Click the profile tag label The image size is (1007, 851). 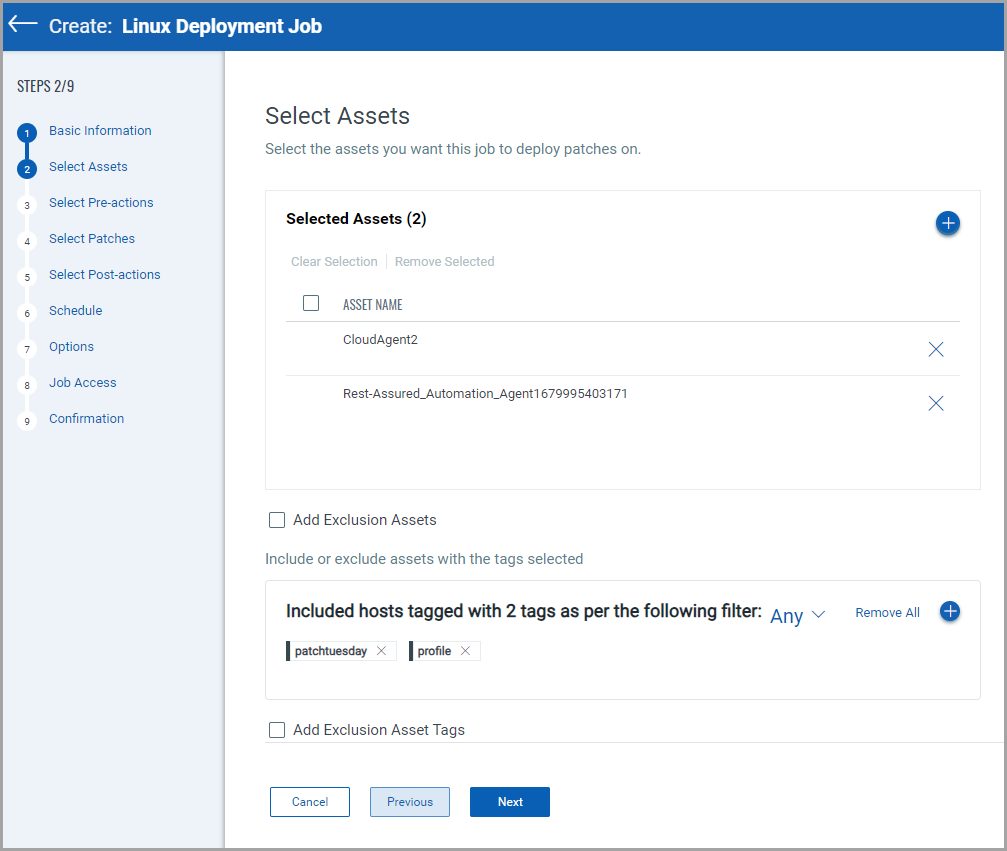point(434,651)
